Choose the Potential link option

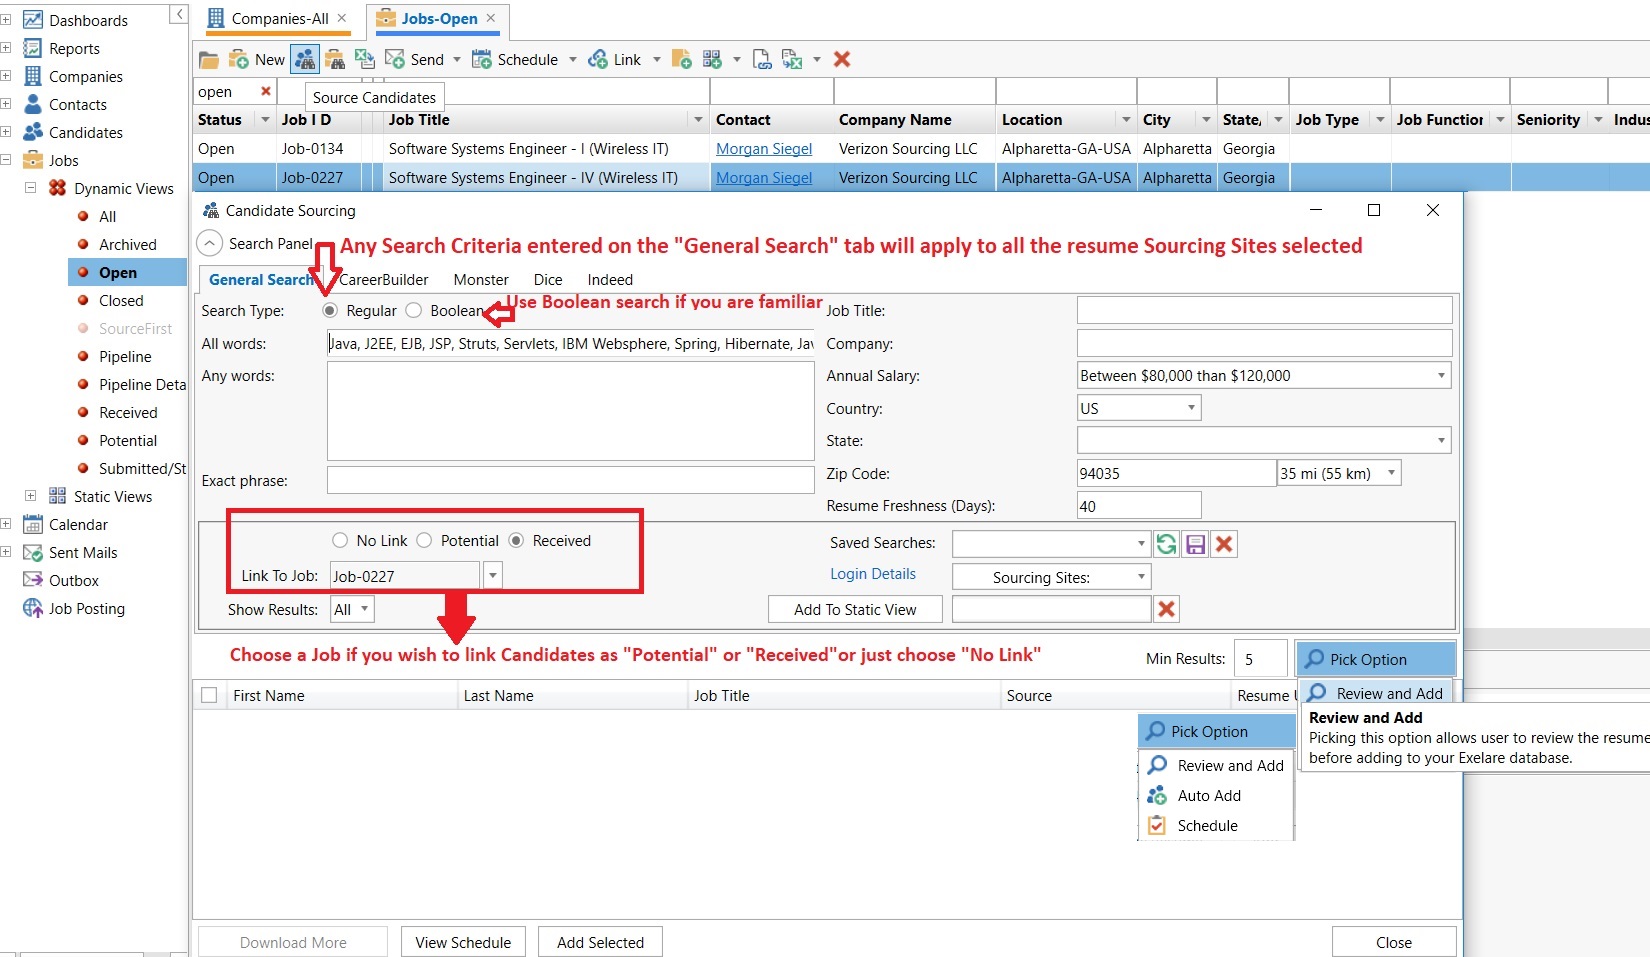424,541
